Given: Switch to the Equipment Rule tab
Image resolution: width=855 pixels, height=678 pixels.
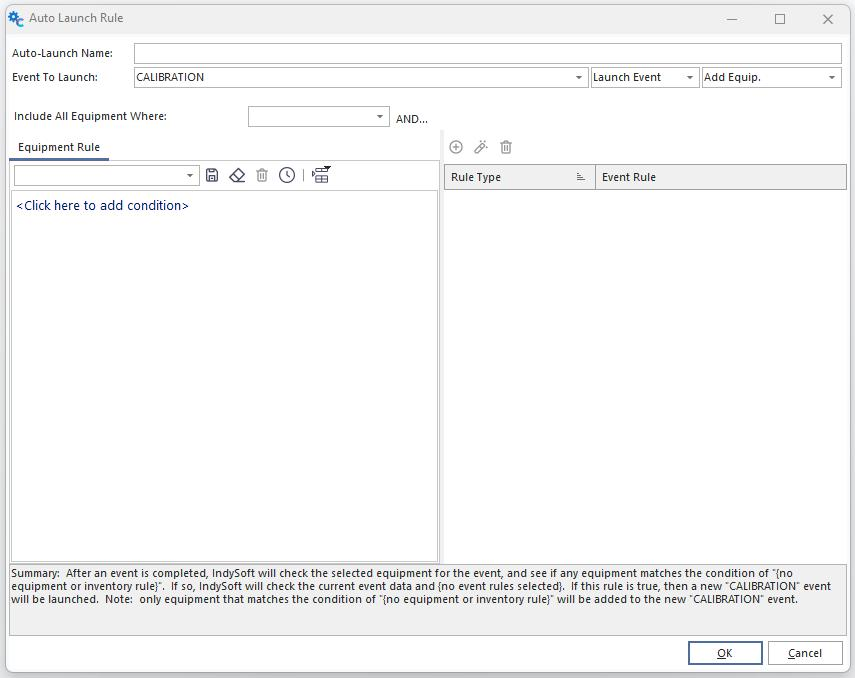Looking at the screenshot, I should tap(59, 147).
